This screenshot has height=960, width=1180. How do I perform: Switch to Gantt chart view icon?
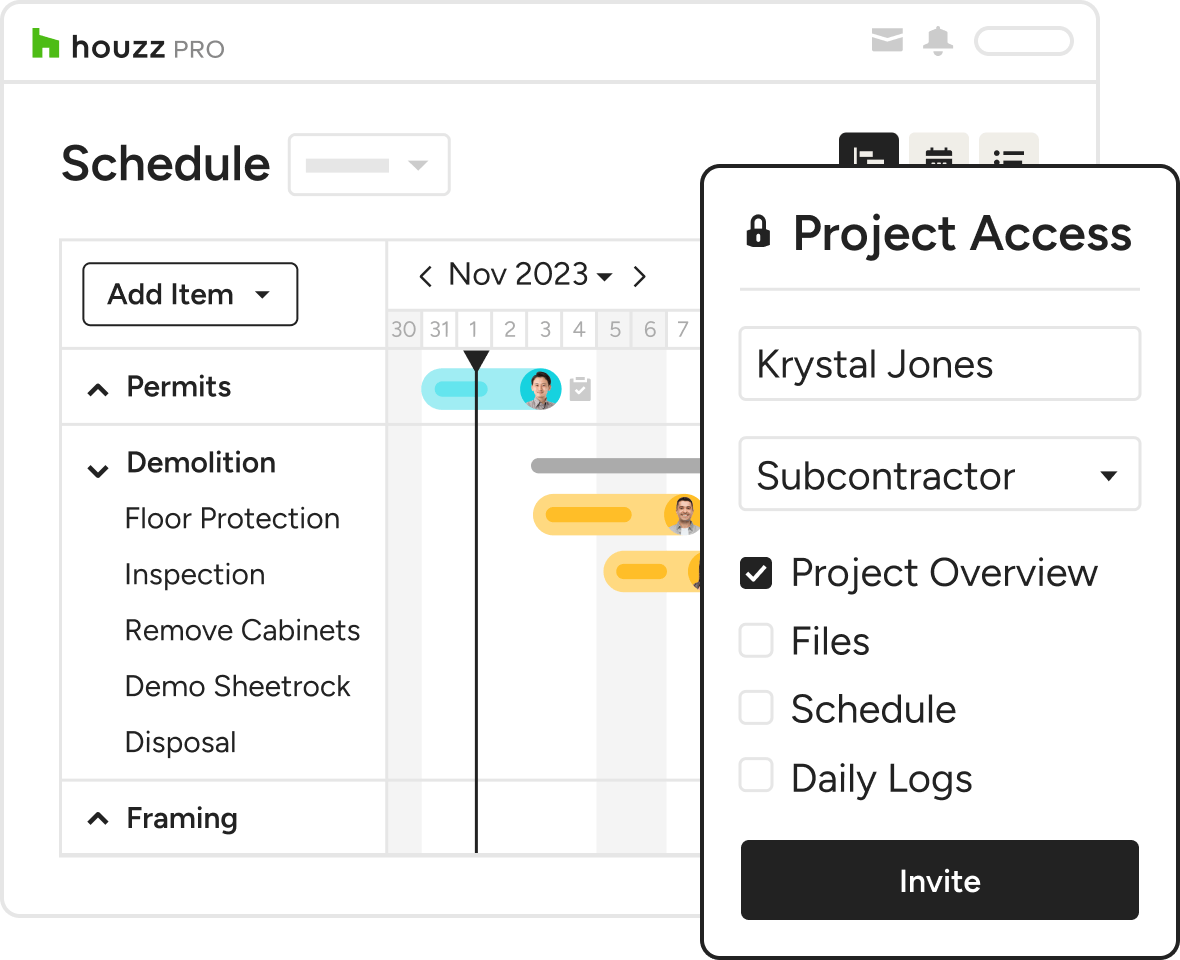pos(868,151)
